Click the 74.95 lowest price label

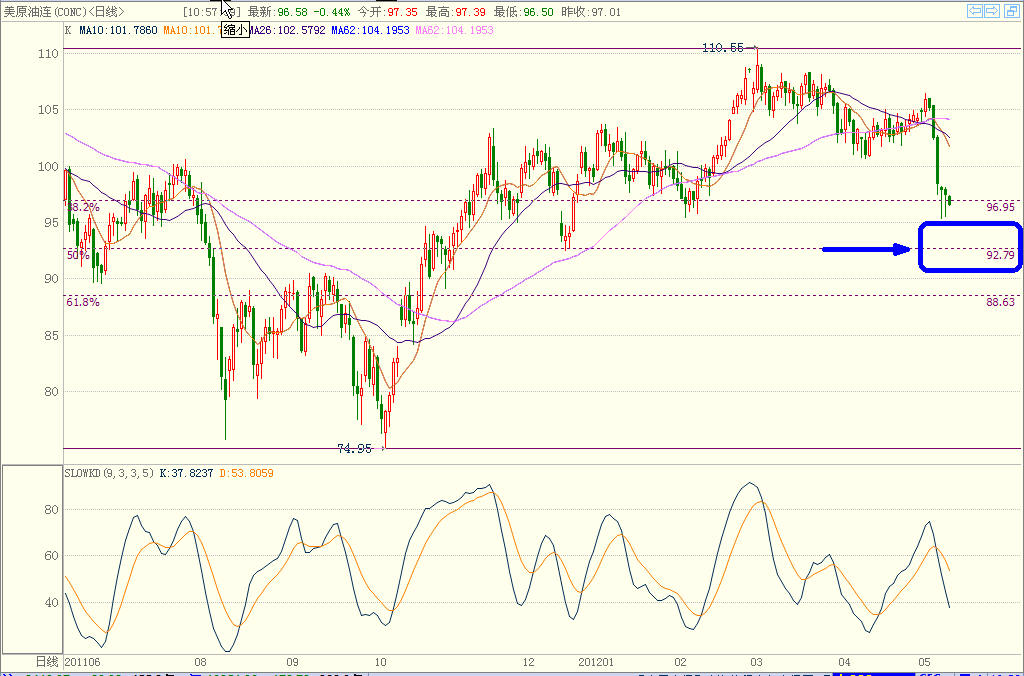point(354,449)
